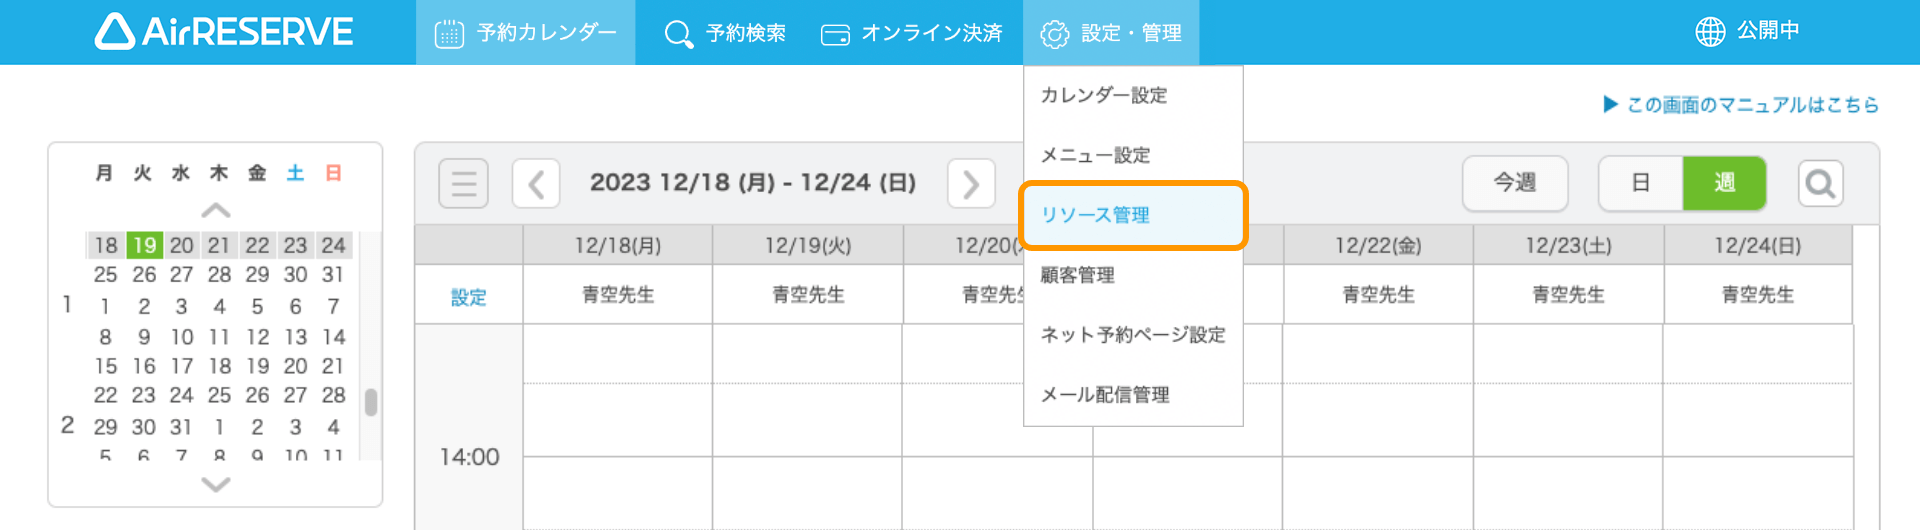Go to previous week arrow
Screen dimensions: 1920x530
536,184
